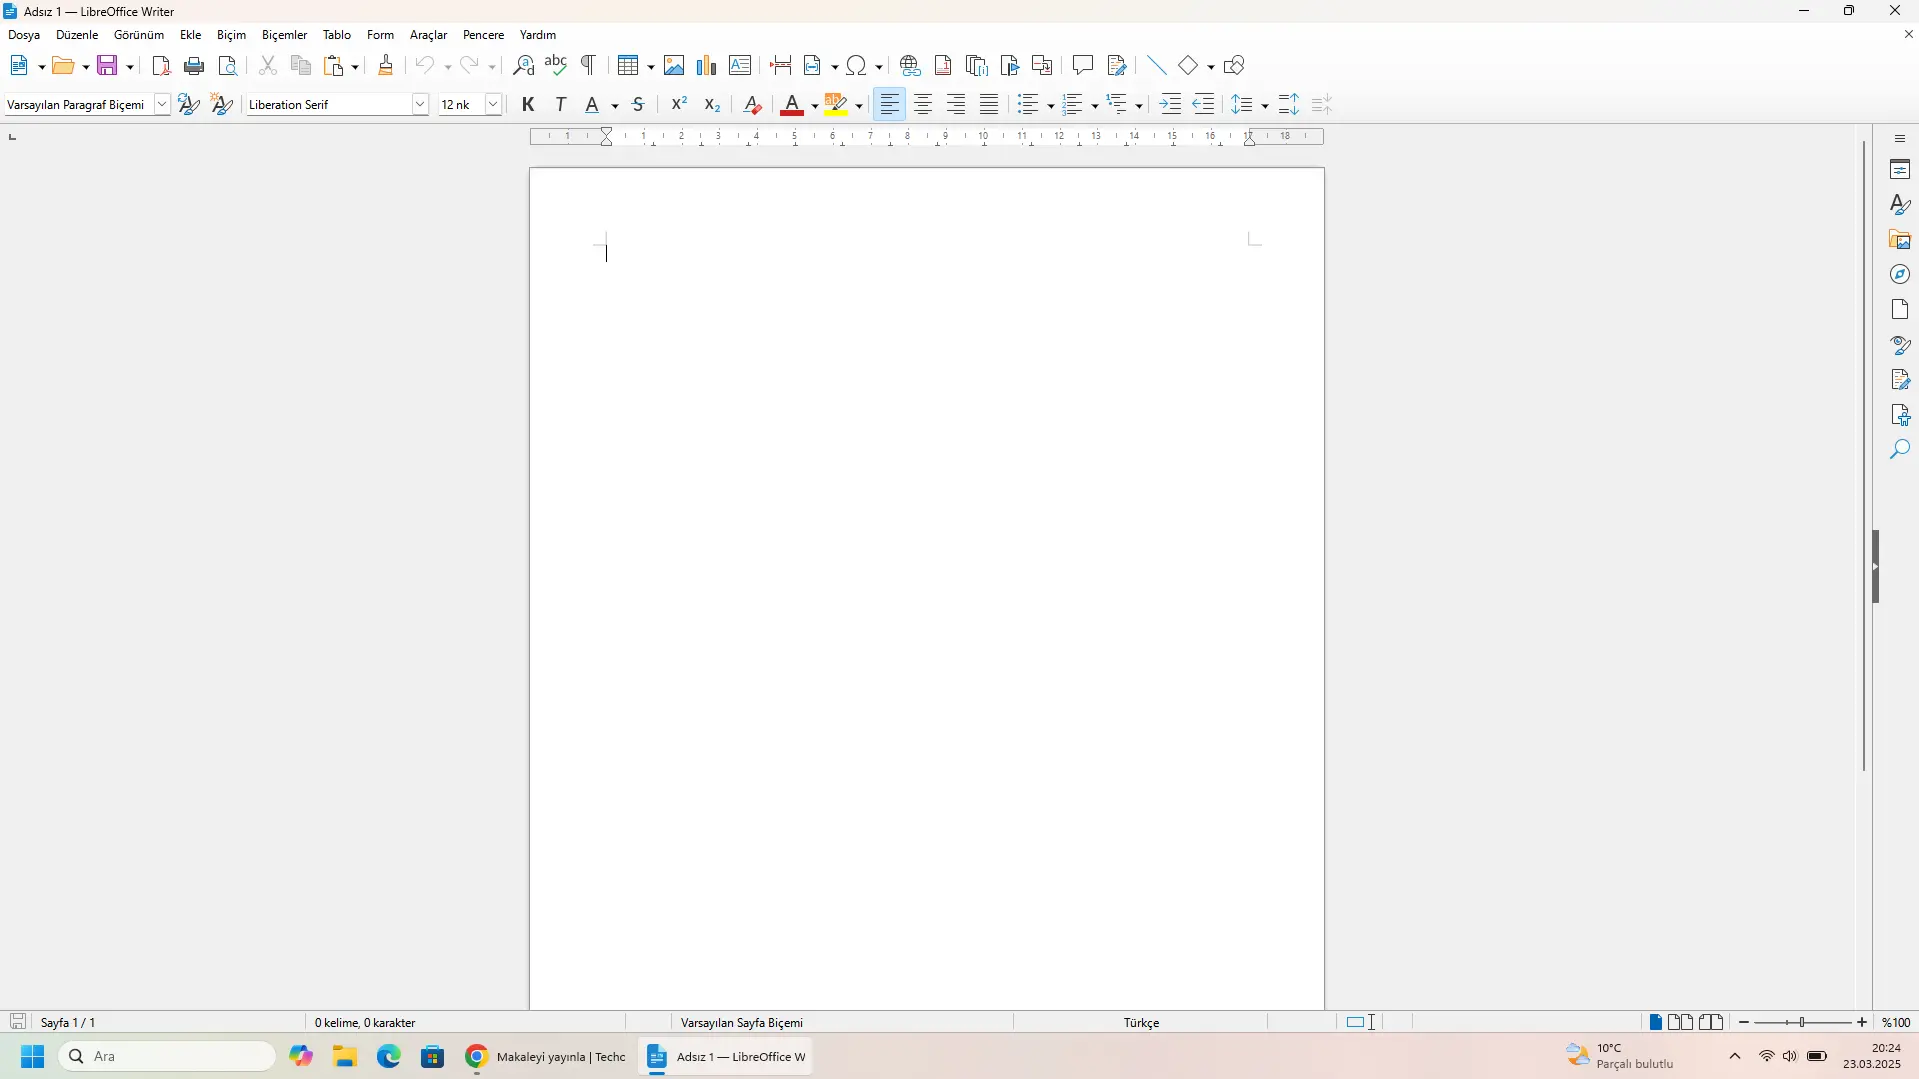Export directly as PDF icon
1919x1079 pixels.
point(161,66)
